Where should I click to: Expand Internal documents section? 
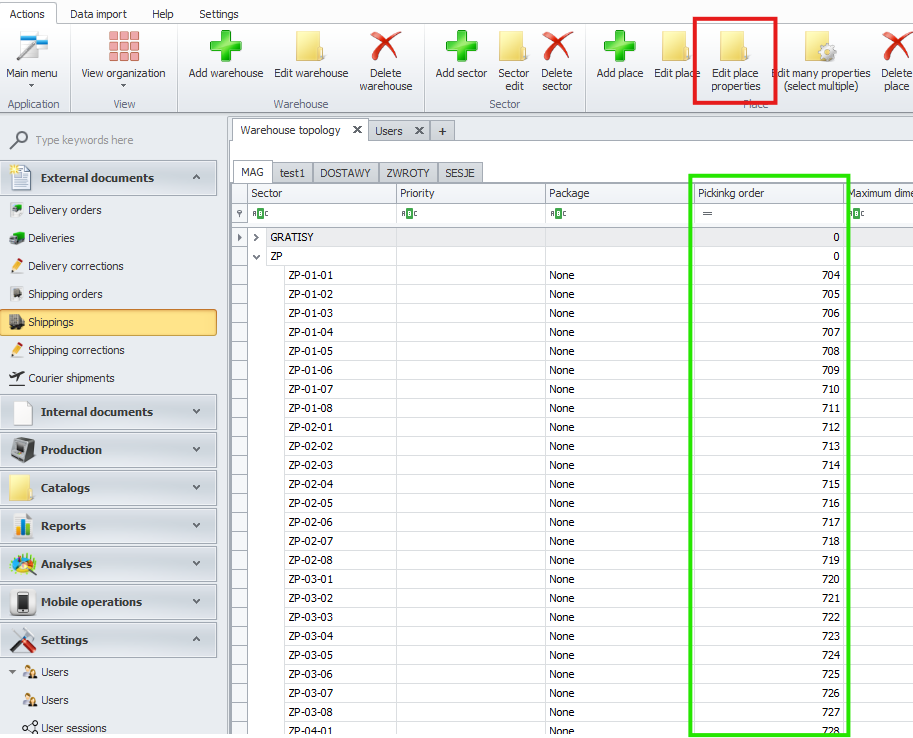(x=197, y=411)
